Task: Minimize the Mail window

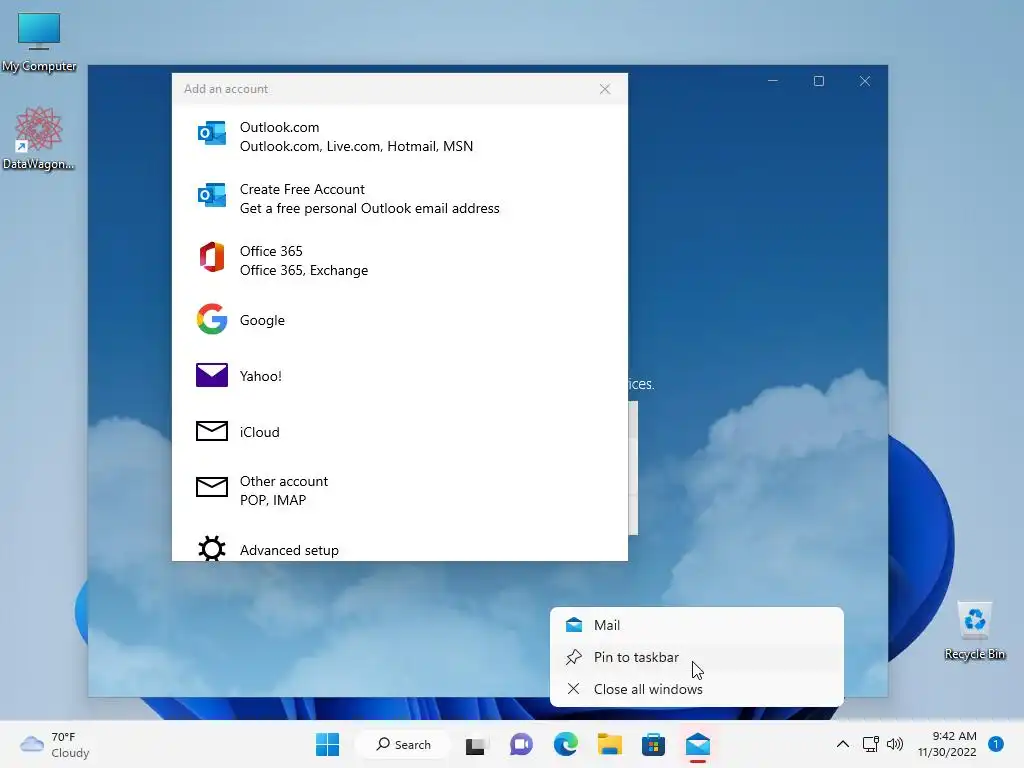Action: click(x=773, y=81)
